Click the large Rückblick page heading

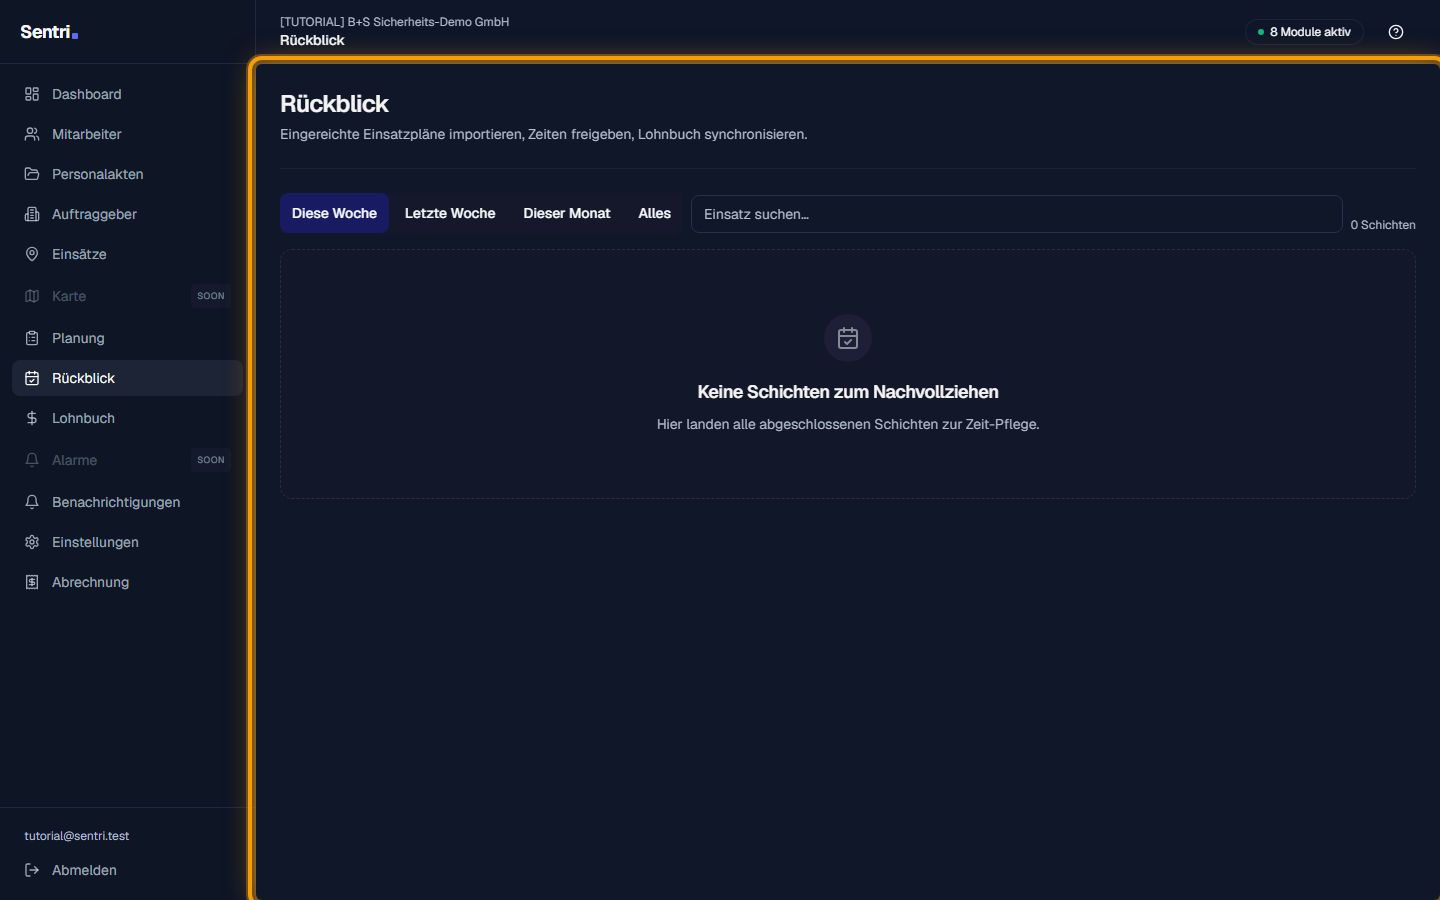[334, 104]
